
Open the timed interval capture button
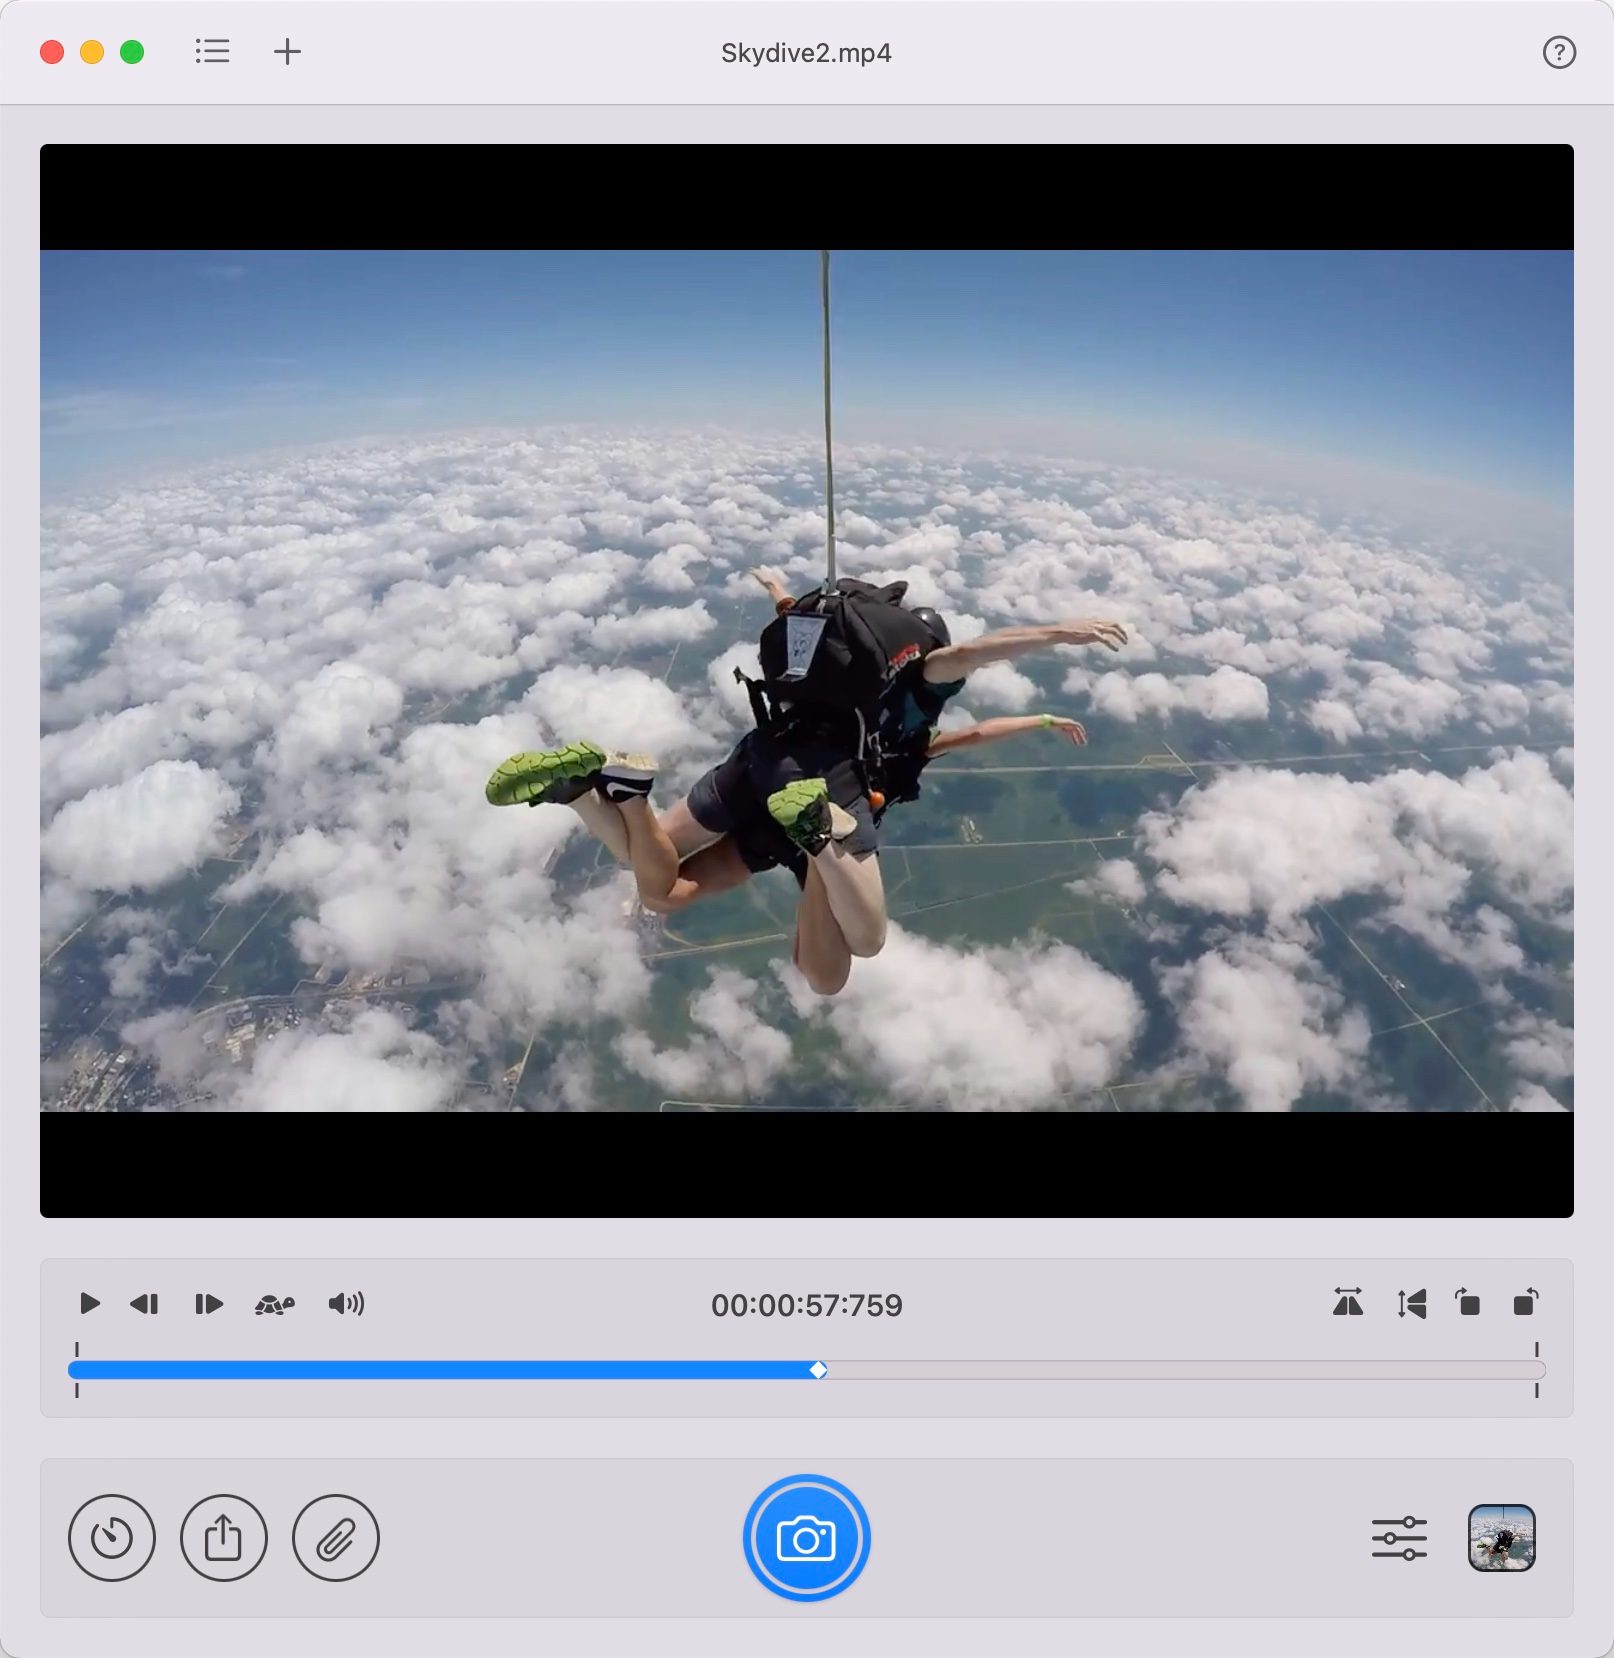(x=112, y=1538)
